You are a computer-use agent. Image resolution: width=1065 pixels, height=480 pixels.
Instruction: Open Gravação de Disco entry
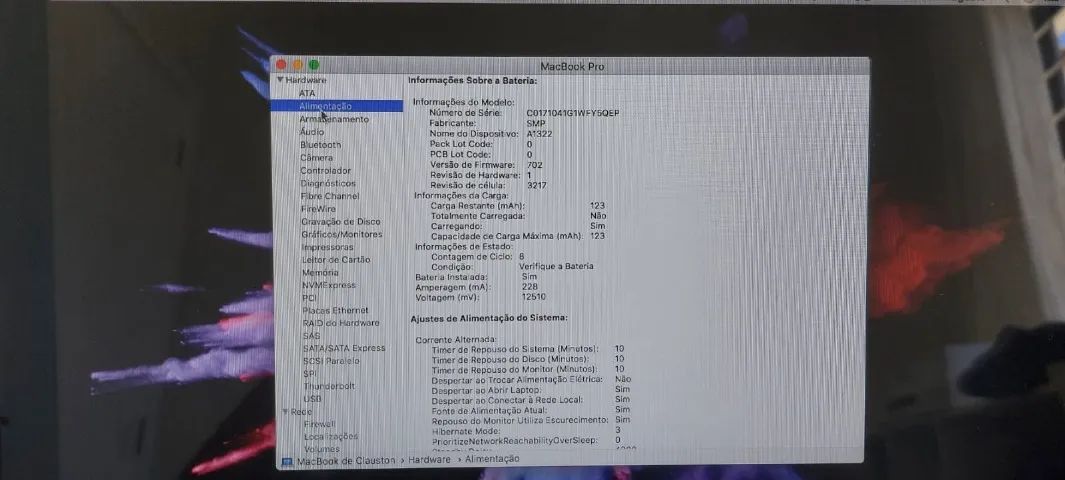(x=341, y=221)
